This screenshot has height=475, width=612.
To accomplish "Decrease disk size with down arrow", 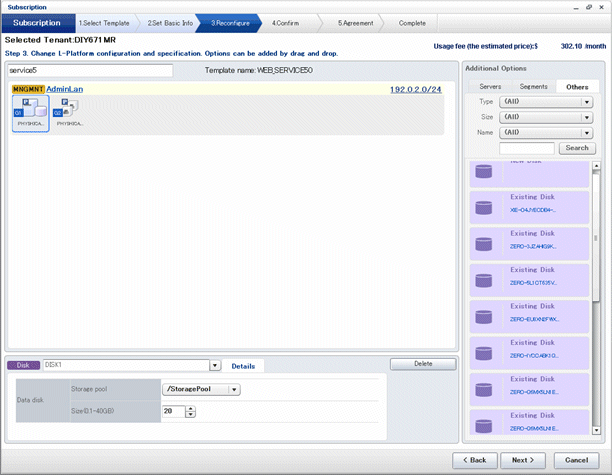I will tap(190, 415).
